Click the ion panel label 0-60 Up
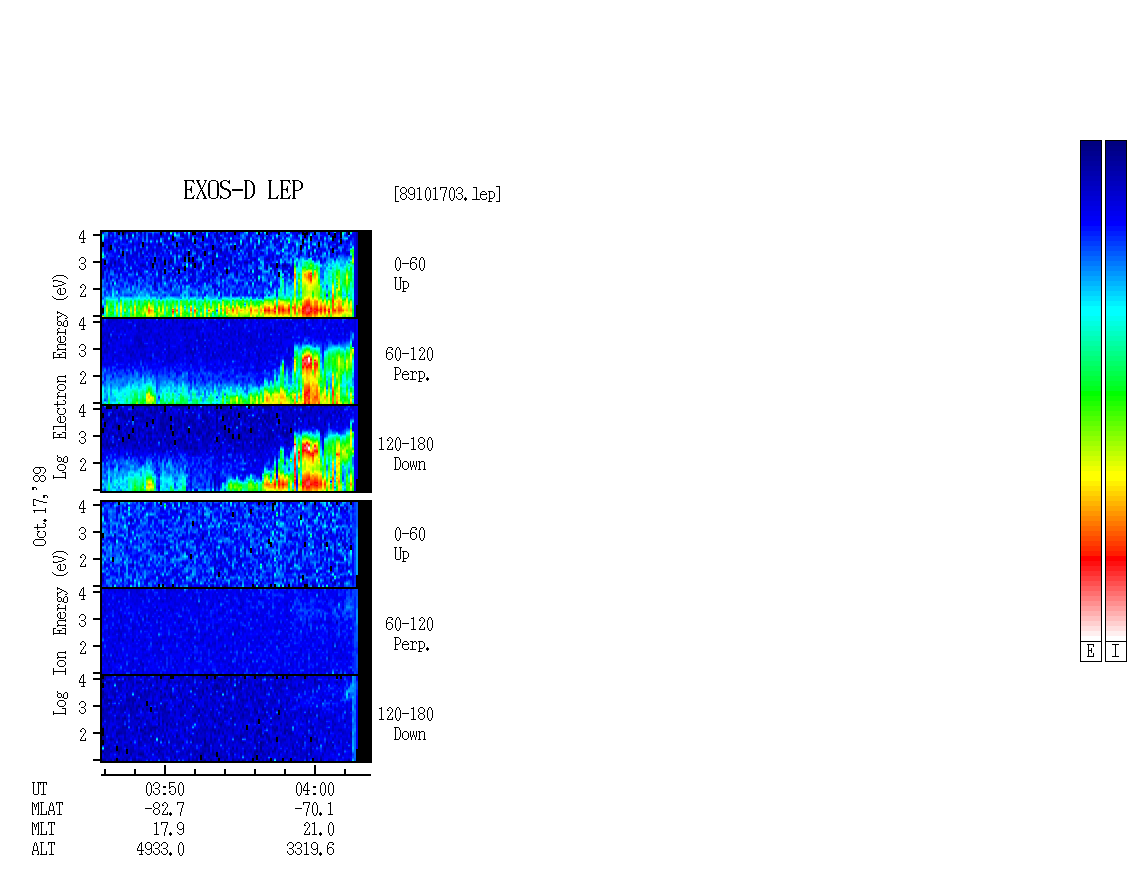Image resolution: width=1130 pixels, height=875 pixels. click(x=409, y=544)
